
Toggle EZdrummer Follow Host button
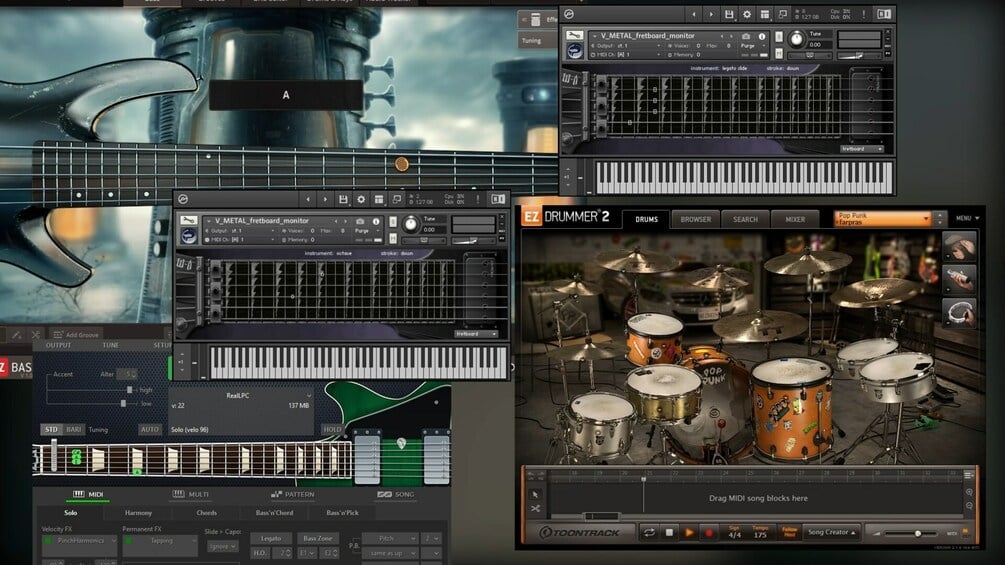pyautogui.click(x=790, y=532)
